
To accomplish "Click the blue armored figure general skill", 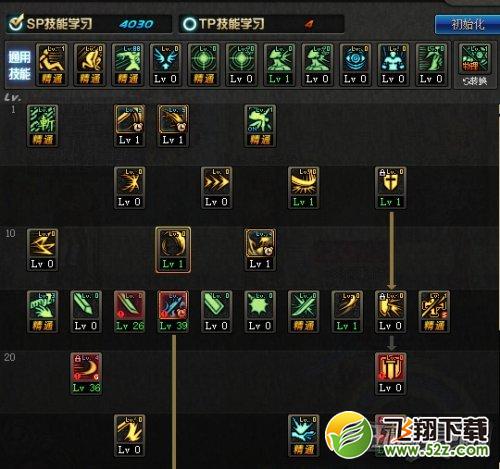I will click(393, 65).
